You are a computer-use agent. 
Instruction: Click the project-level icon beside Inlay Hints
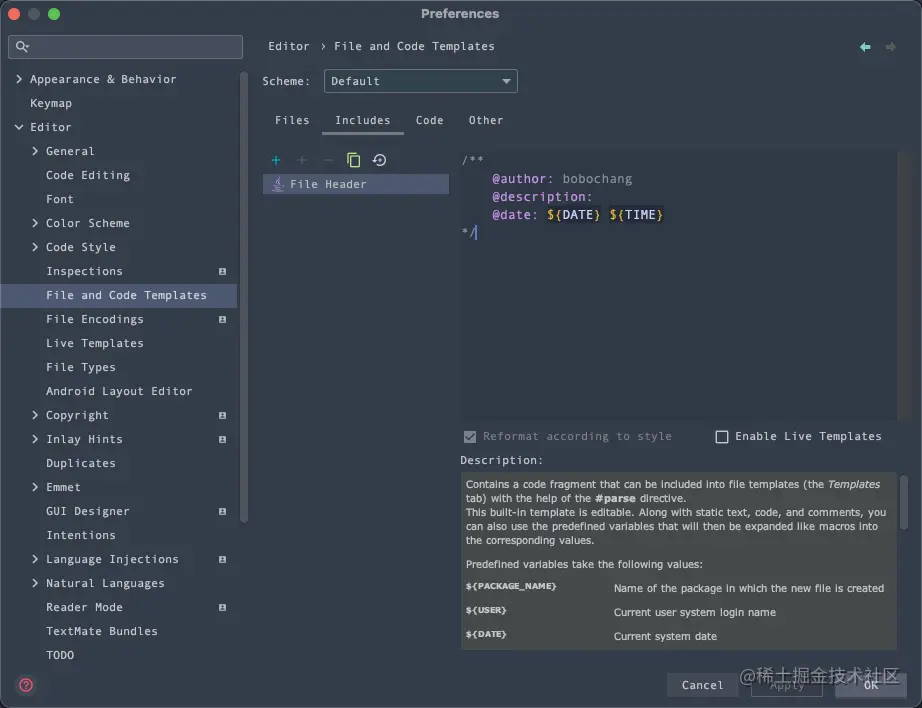coord(222,439)
